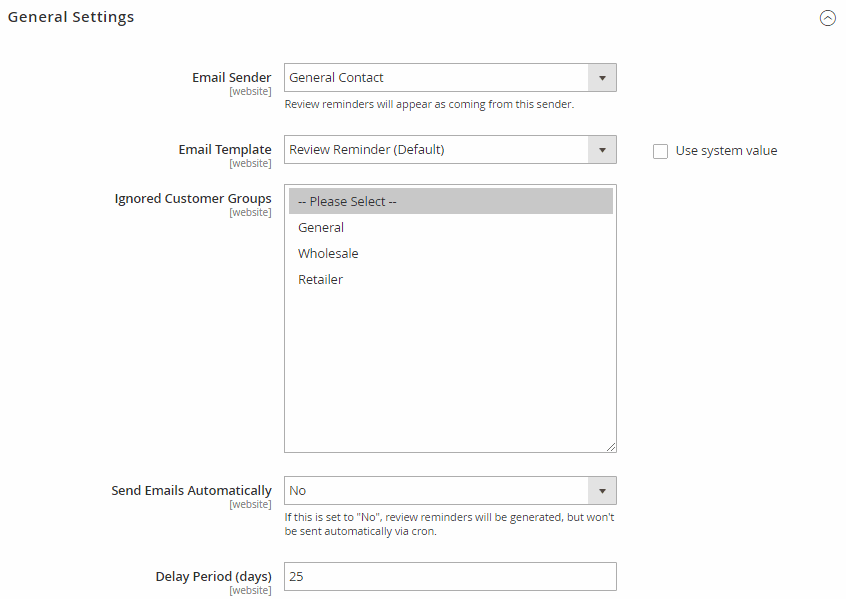Viewport: 846px width, 599px height.
Task: Open the Email Template dropdown arrow
Action: pos(602,150)
